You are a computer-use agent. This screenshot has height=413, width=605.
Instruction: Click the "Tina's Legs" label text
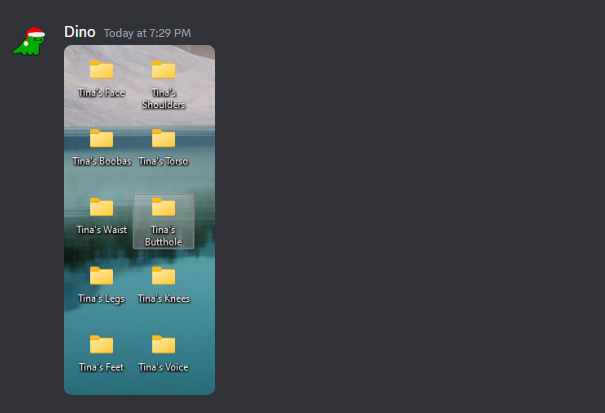(x=101, y=299)
